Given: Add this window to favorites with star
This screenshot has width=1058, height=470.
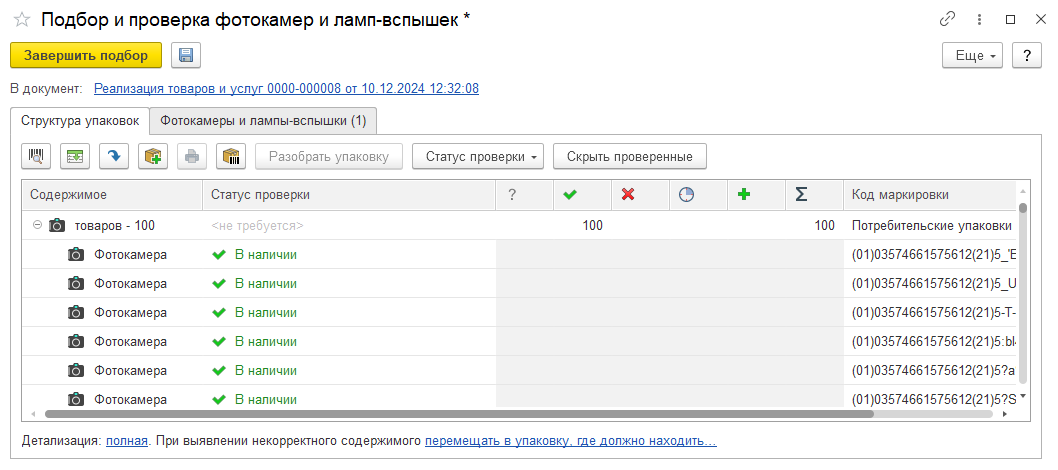Looking at the screenshot, I should pos(22,20).
